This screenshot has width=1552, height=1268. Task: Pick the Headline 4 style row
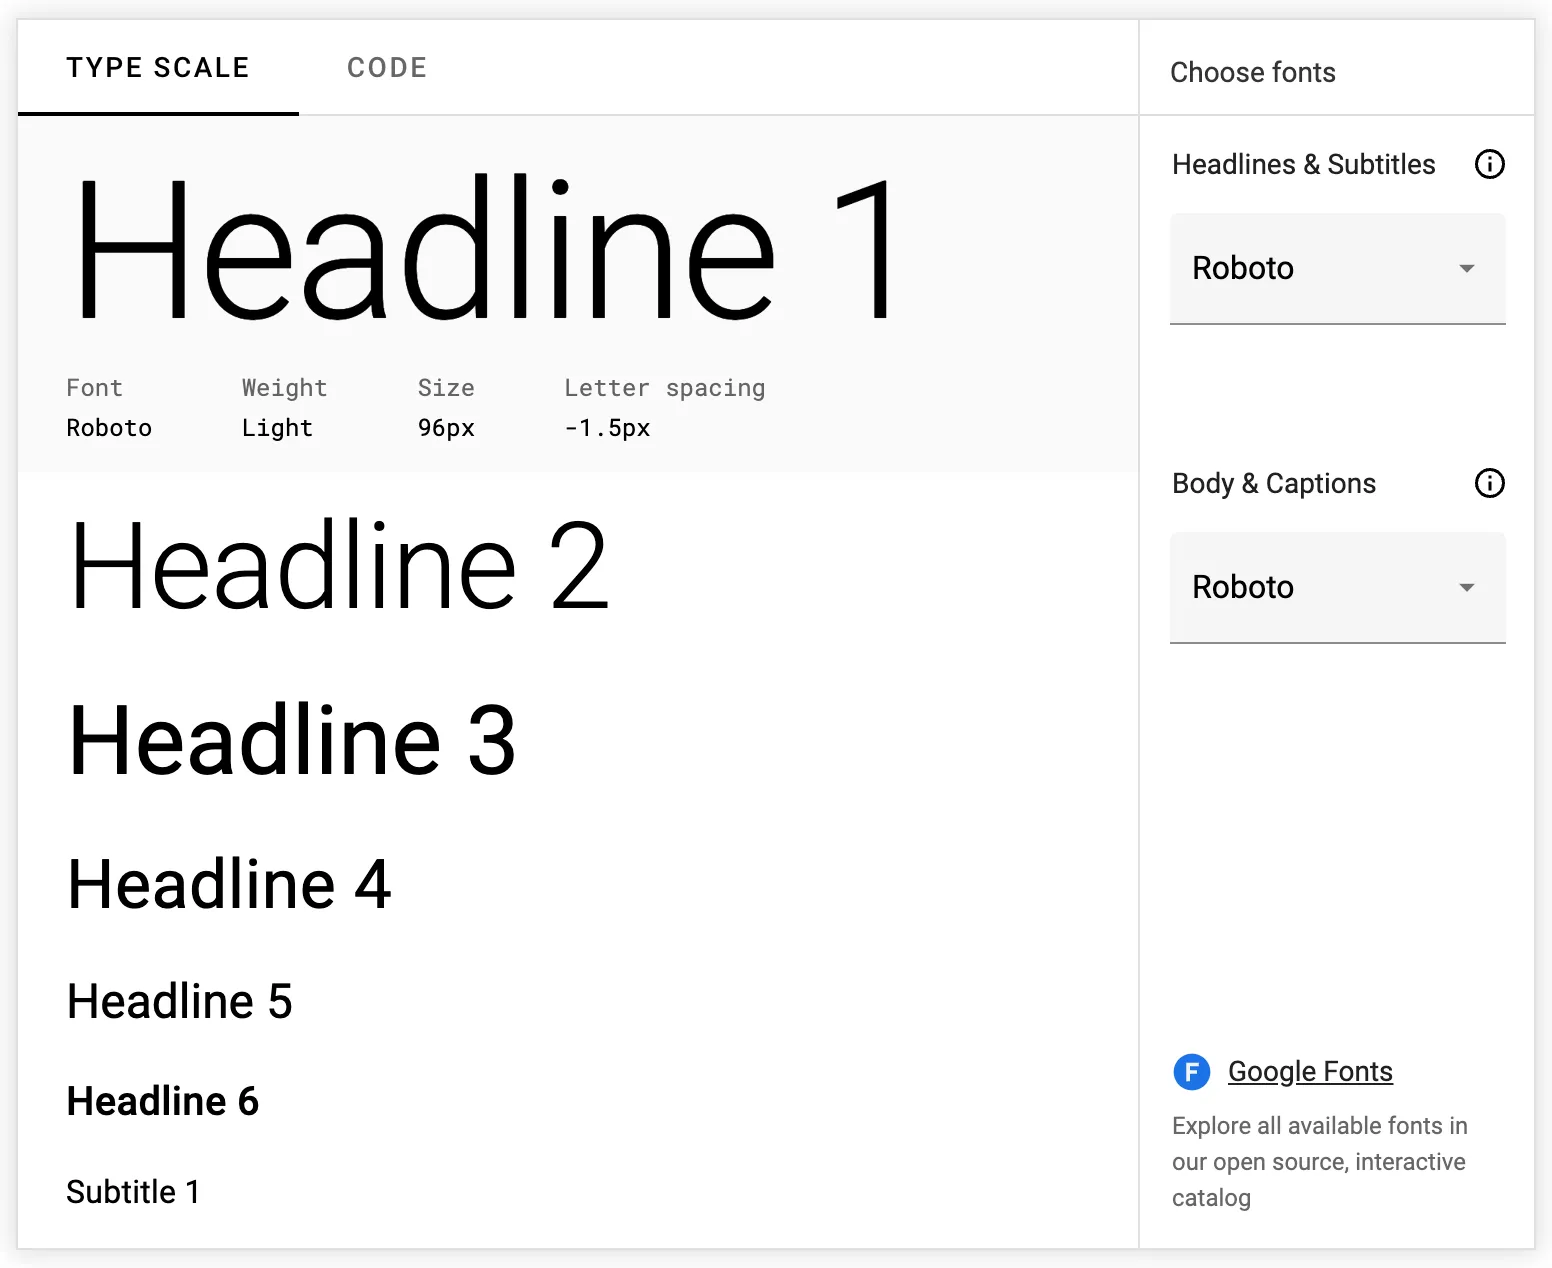click(229, 885)
